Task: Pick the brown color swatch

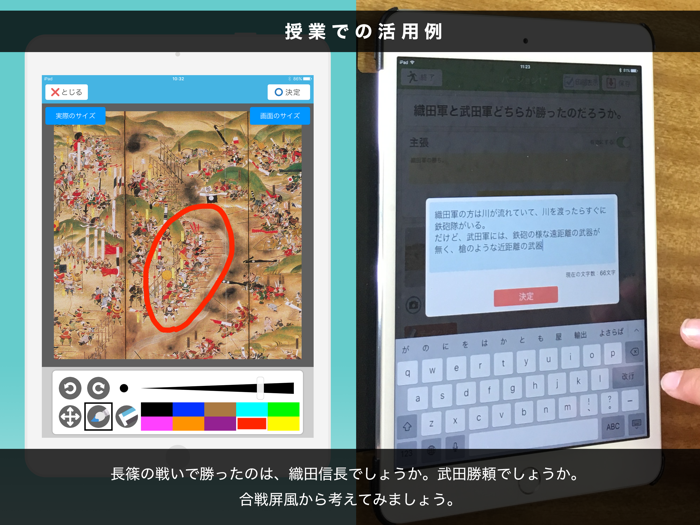Action: pyautogui.click(x=220, y=409)
